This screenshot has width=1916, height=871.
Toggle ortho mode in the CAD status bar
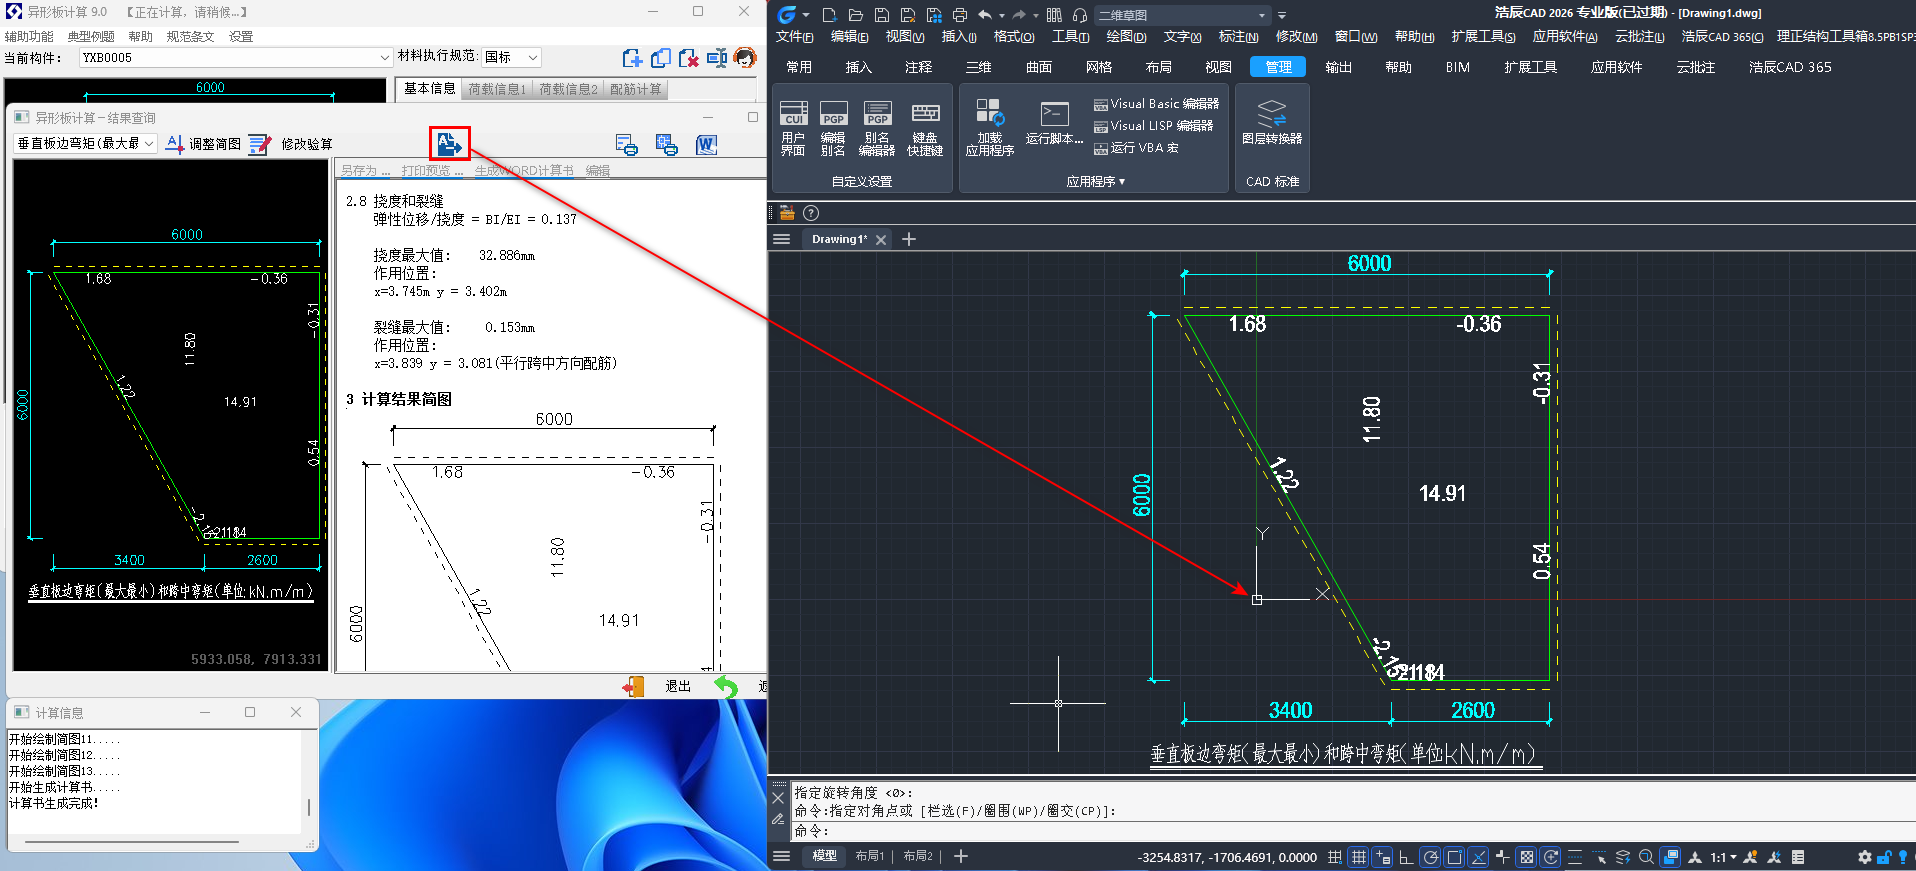pyautogui.click(x=1406, y=857)
